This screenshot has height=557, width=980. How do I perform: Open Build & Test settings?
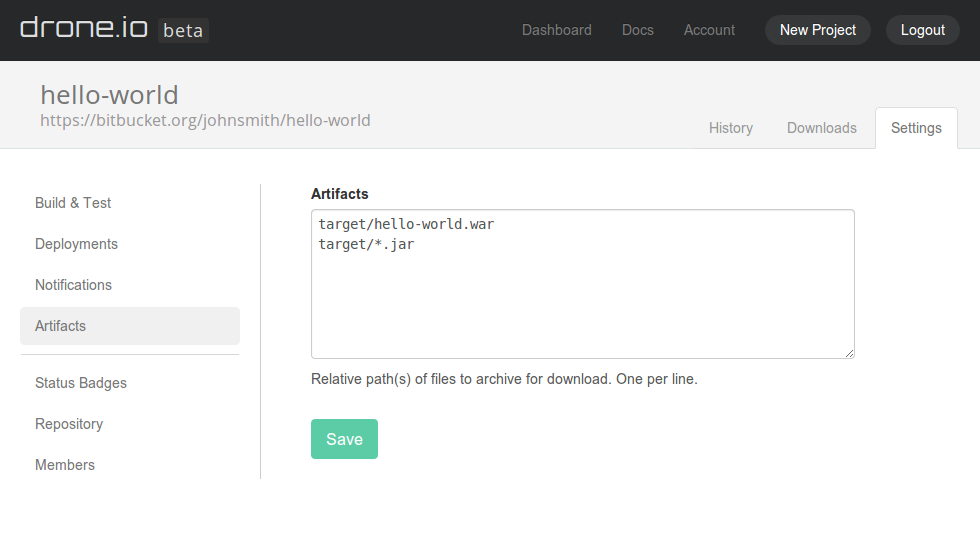point(73,203)
